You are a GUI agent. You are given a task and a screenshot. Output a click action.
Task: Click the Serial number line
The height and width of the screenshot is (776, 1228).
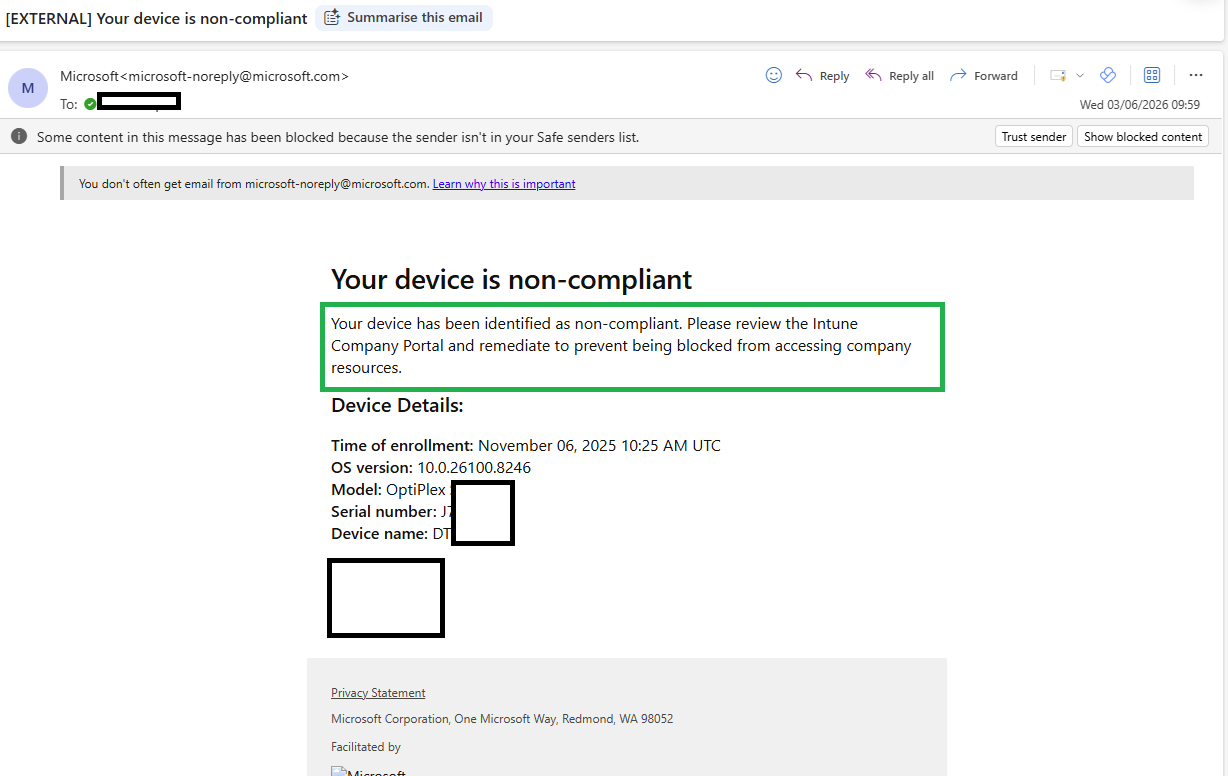point(391,512)
